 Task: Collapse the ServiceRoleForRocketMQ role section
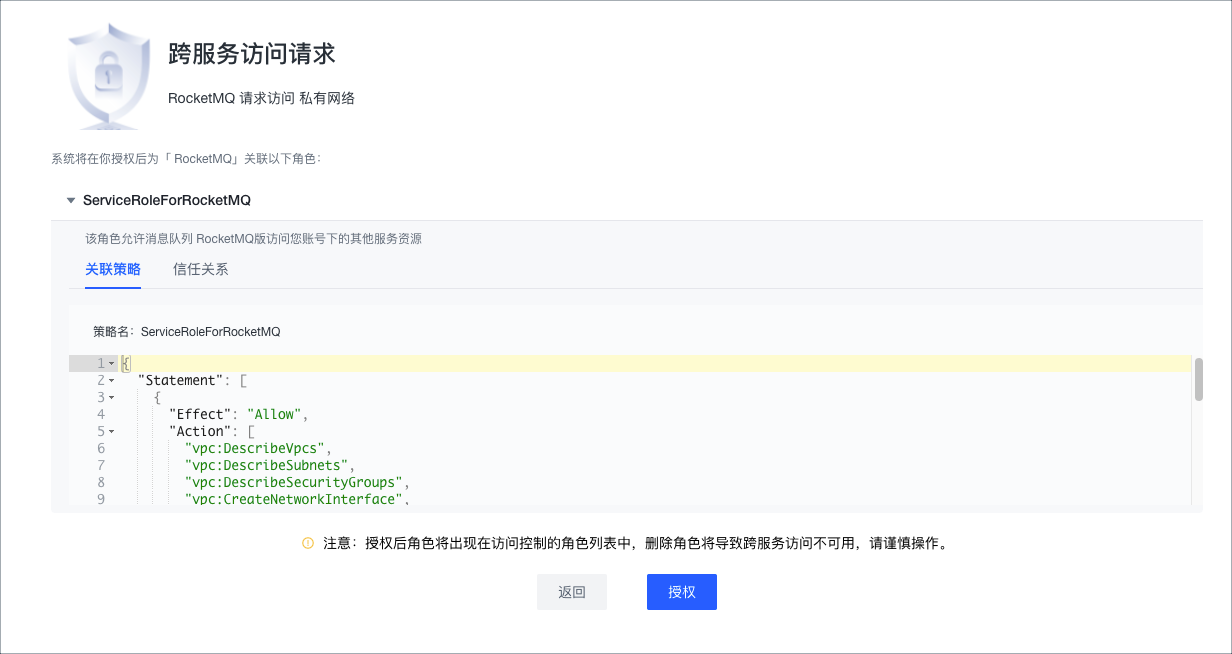click(71, 200)
